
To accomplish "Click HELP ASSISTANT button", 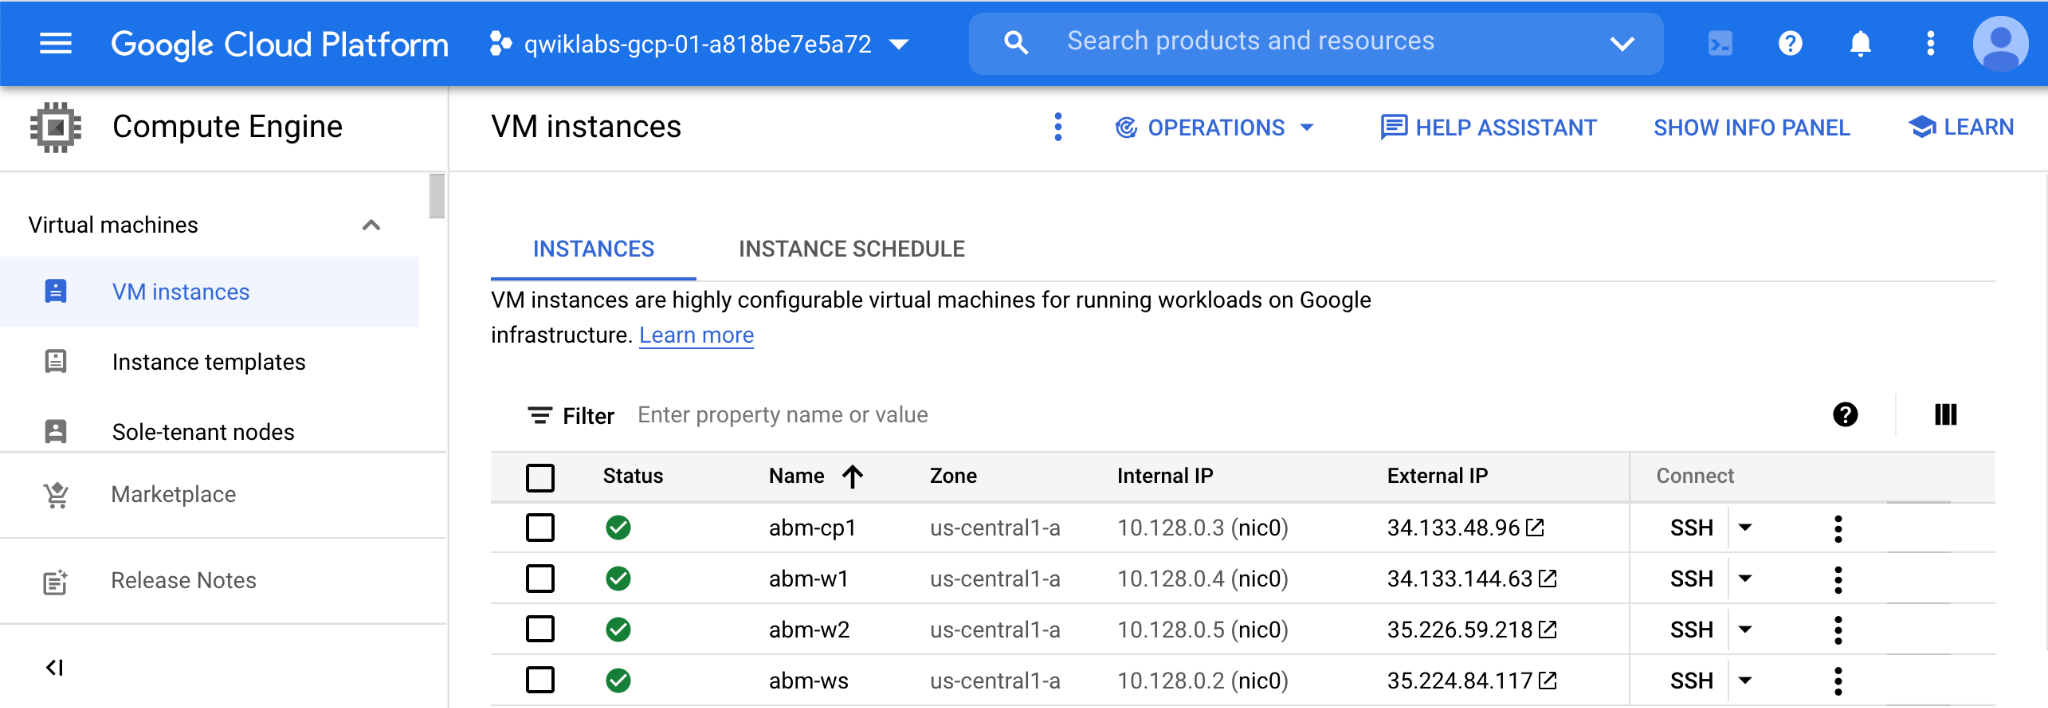I will [x=1488, y=128].
